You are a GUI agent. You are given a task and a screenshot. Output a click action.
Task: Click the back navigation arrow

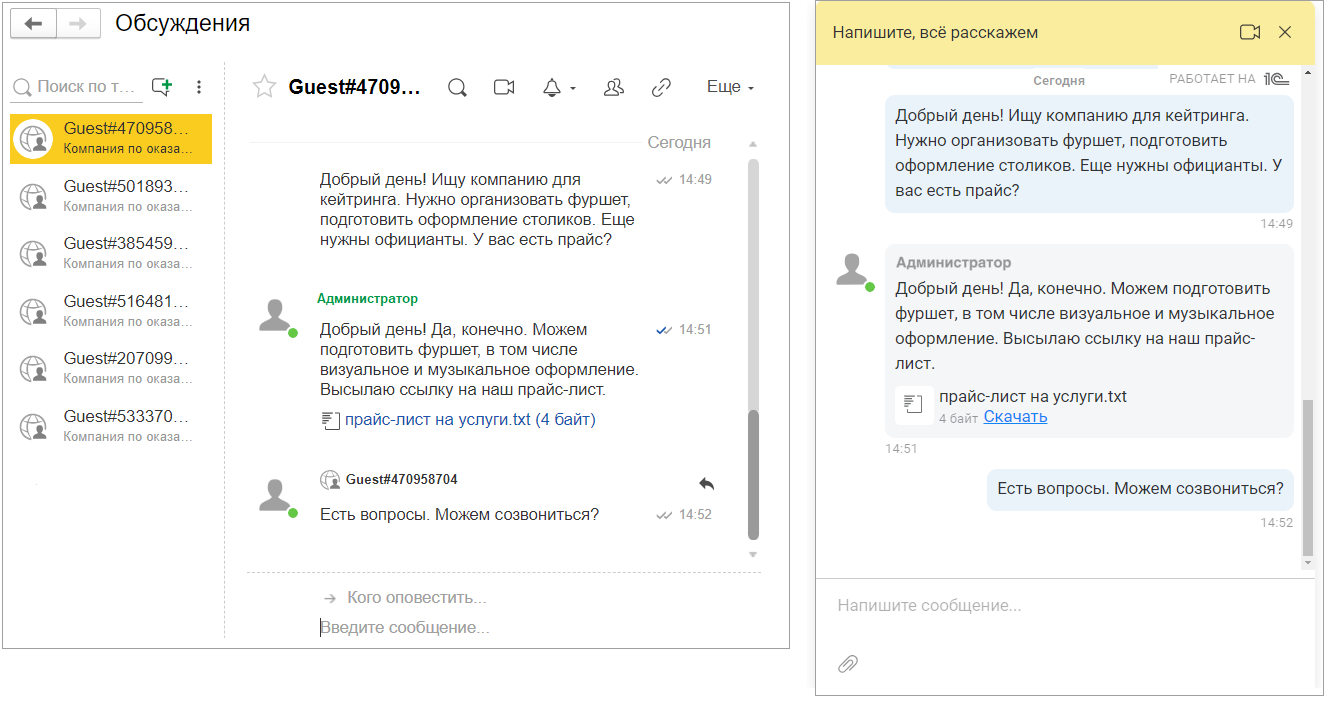pos(33,24)
